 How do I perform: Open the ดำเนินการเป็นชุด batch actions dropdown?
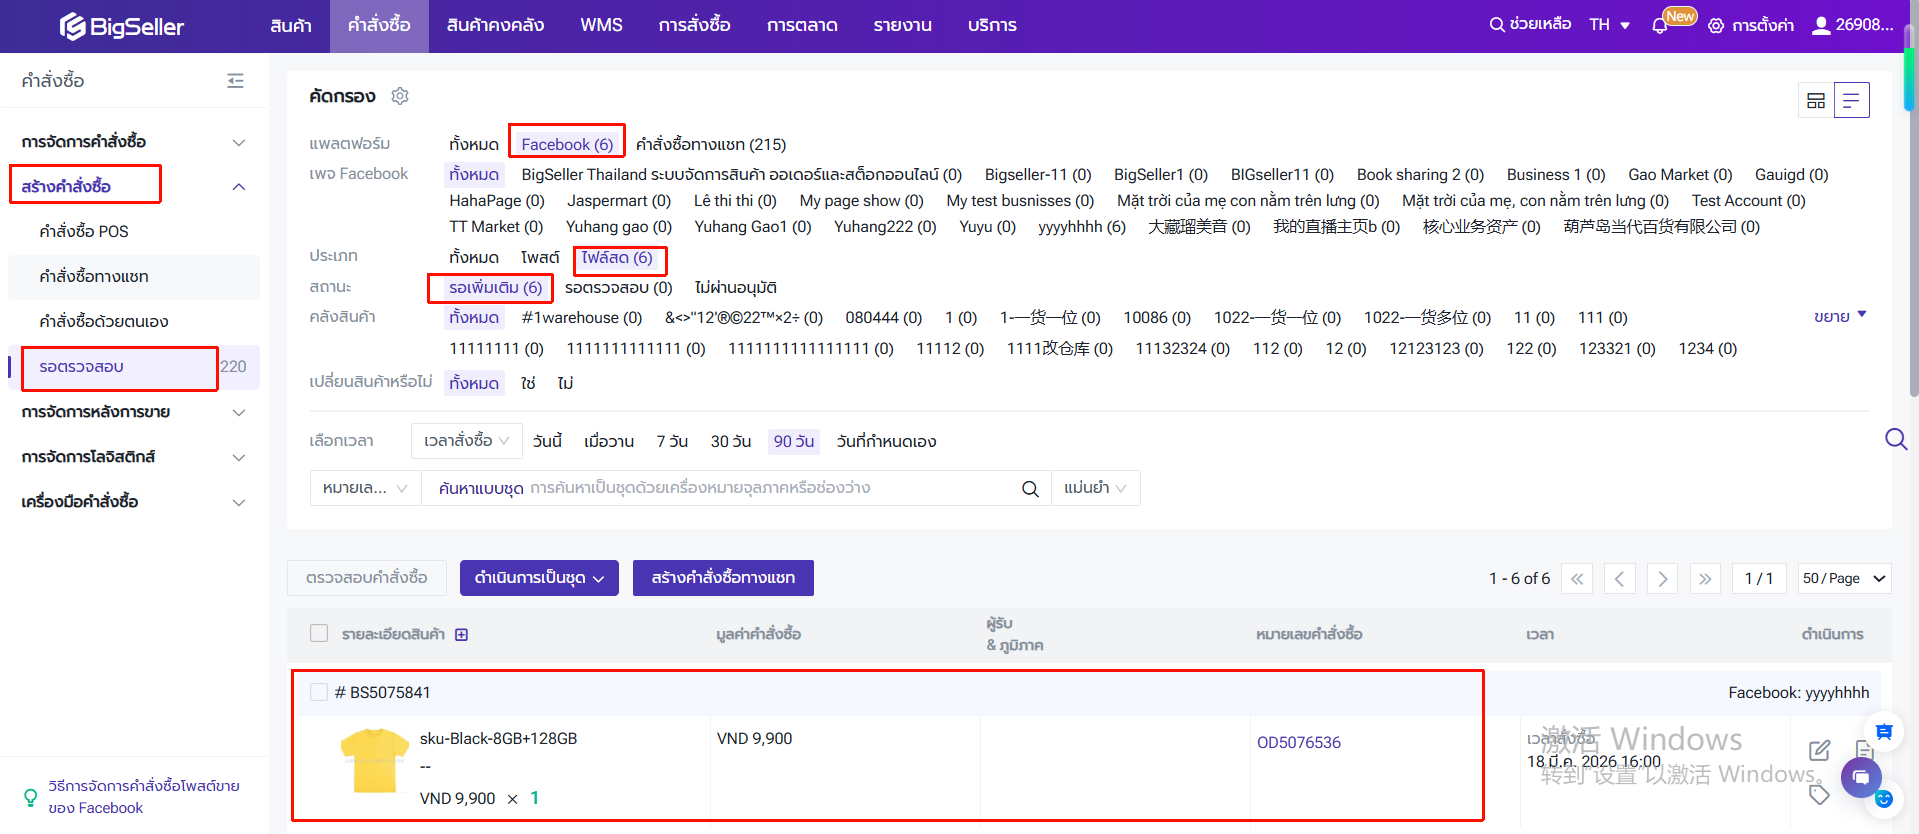click(x=539, y=578)
